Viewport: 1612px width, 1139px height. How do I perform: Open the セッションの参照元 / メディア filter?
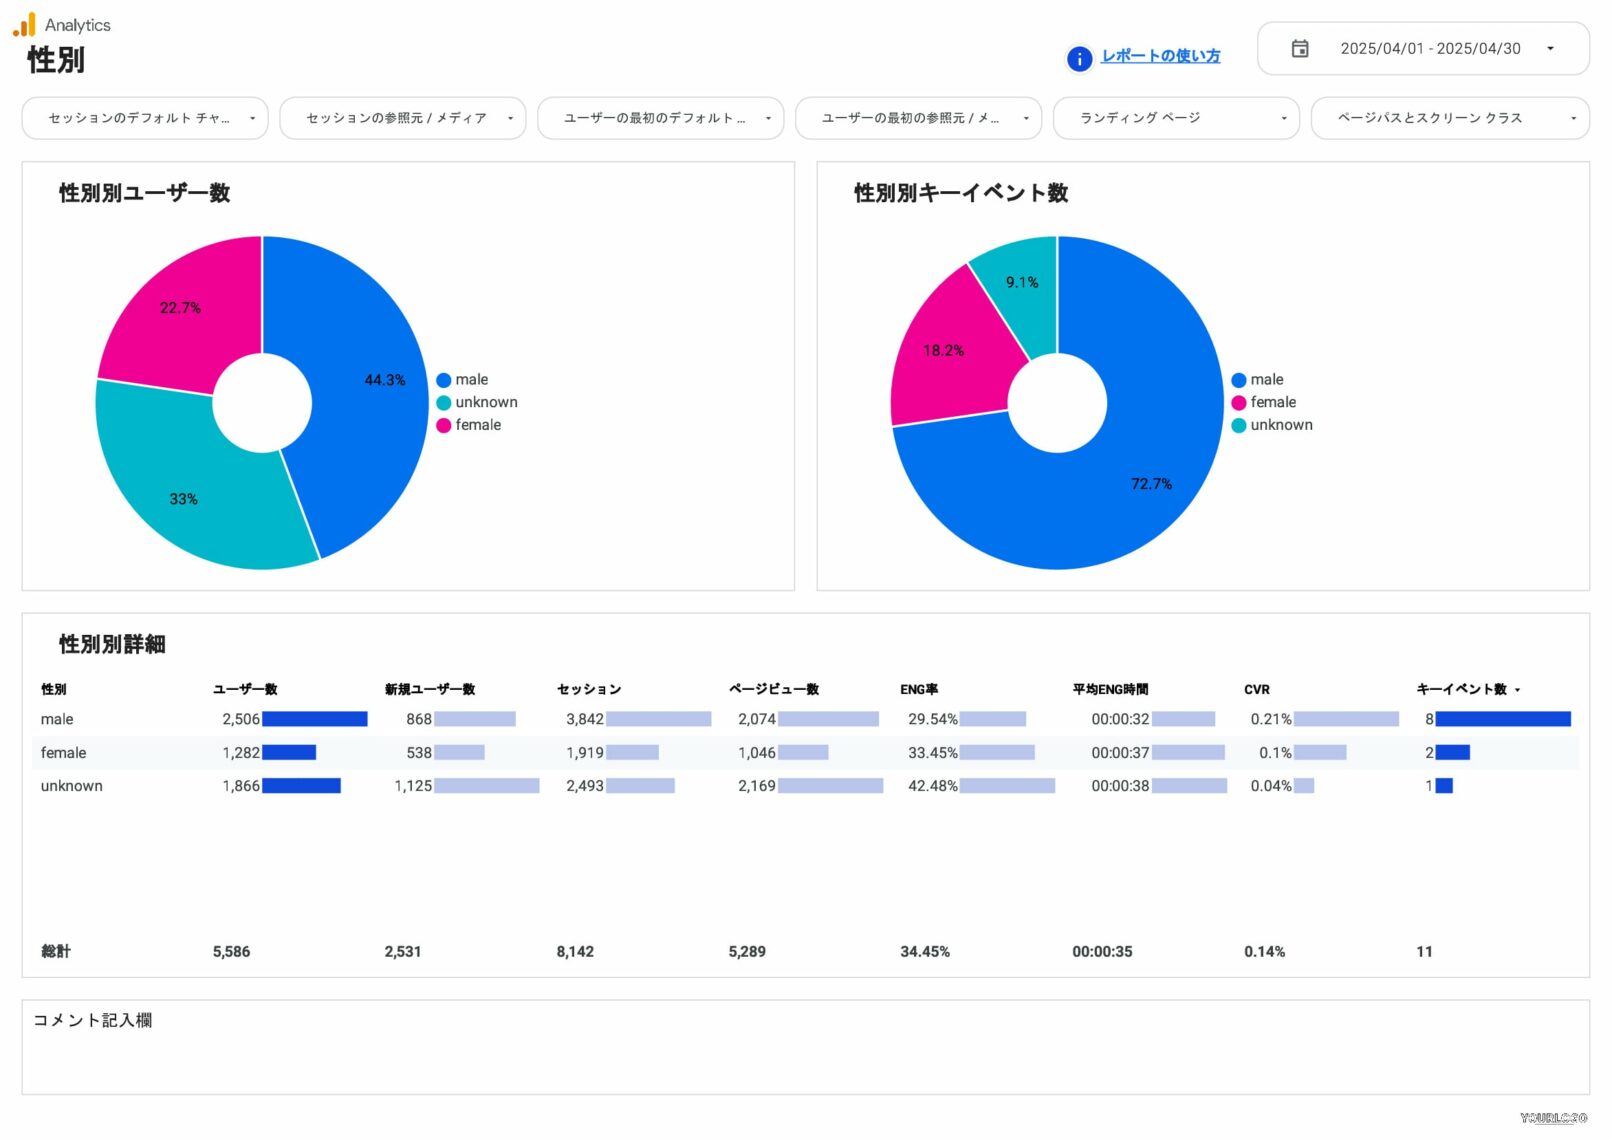tap(402, 118)
